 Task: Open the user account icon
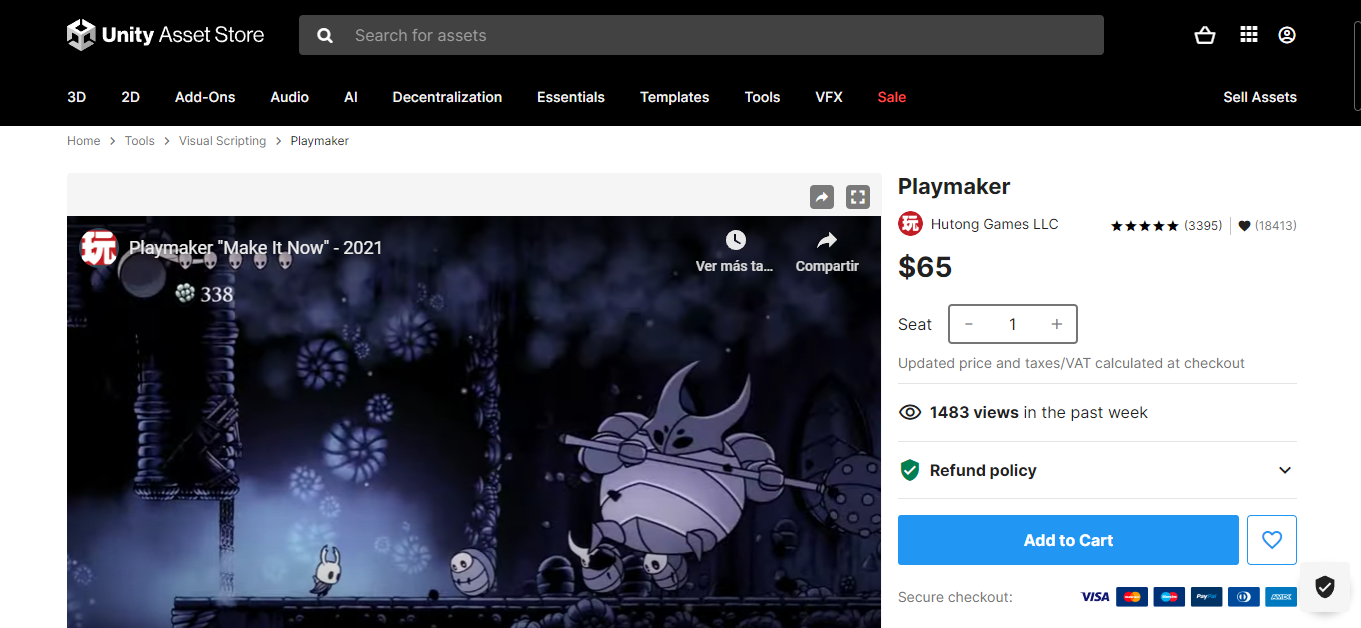[1287, 35]
